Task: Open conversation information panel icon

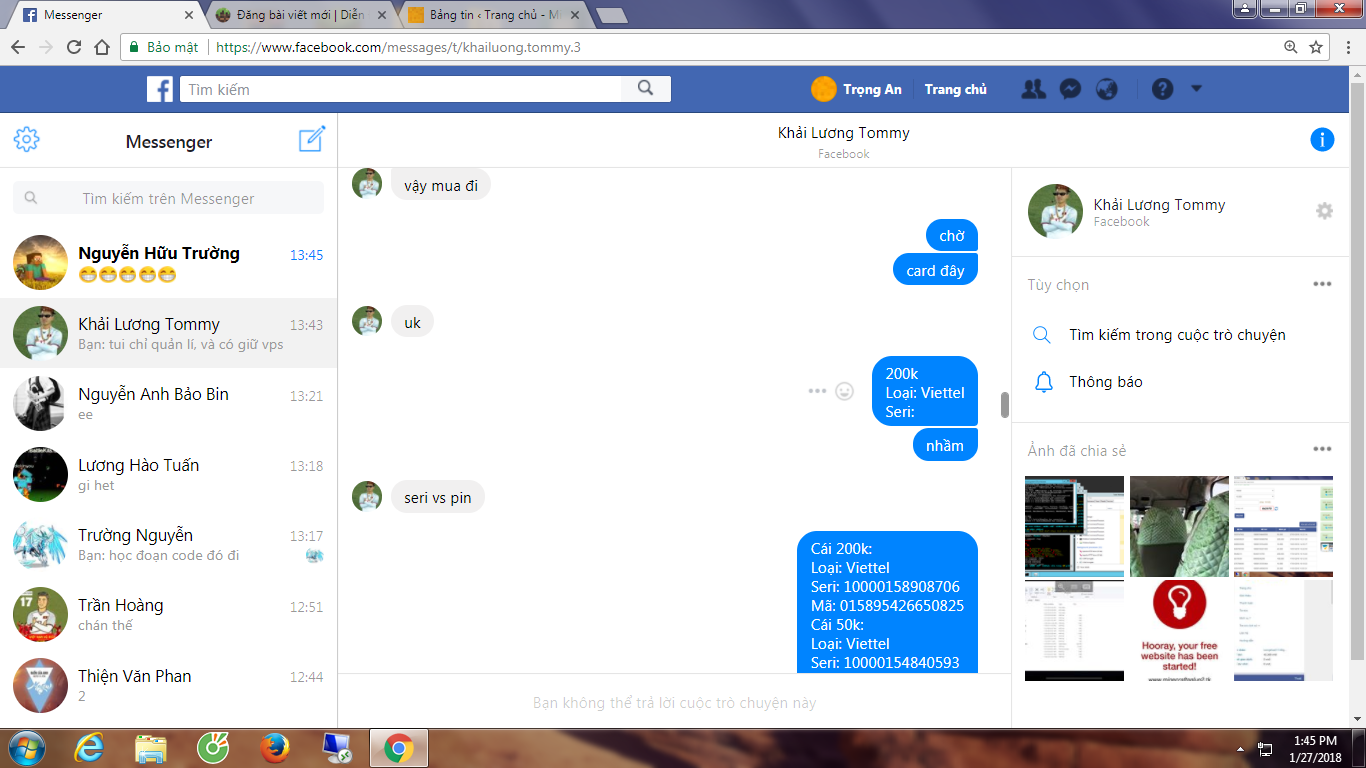Action: point(1322,140)
